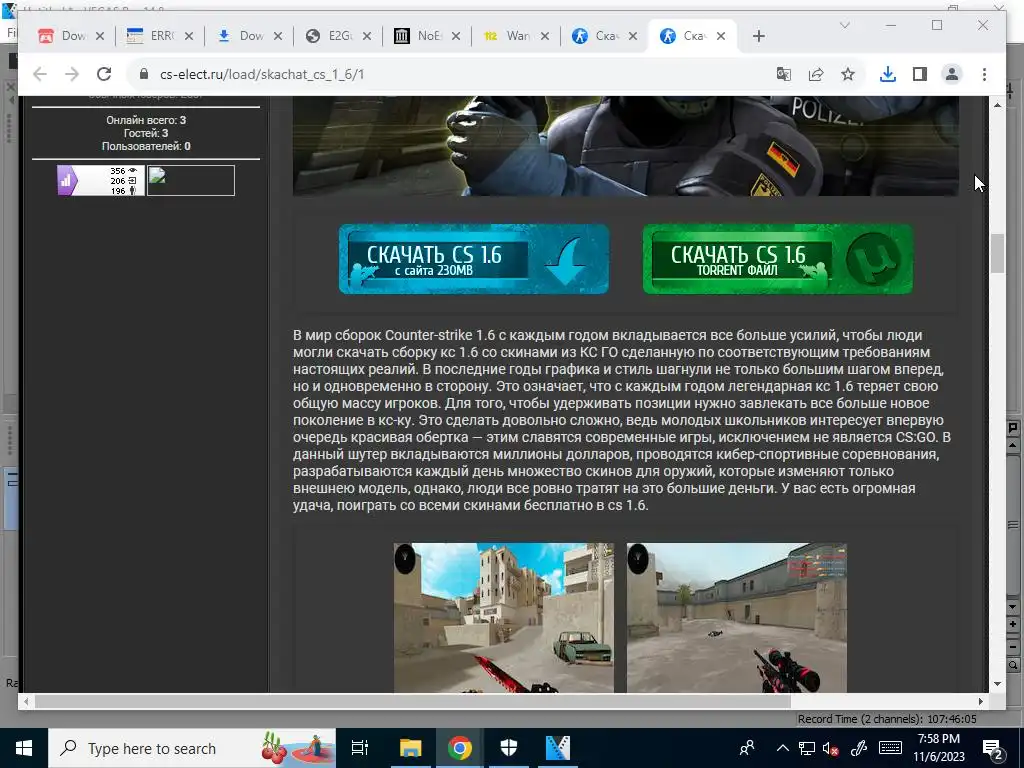Open Chrome three-dot menu
The width and height of the screenshot is (1024, 768).
pyautogui.click(x=984, y=74)
